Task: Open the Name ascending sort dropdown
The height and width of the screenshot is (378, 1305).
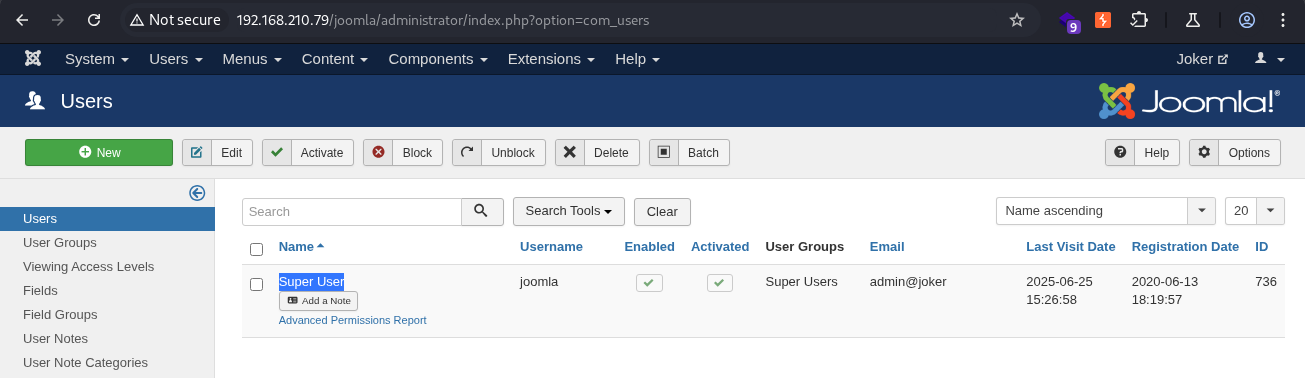Action: [x=1105, y=211]
